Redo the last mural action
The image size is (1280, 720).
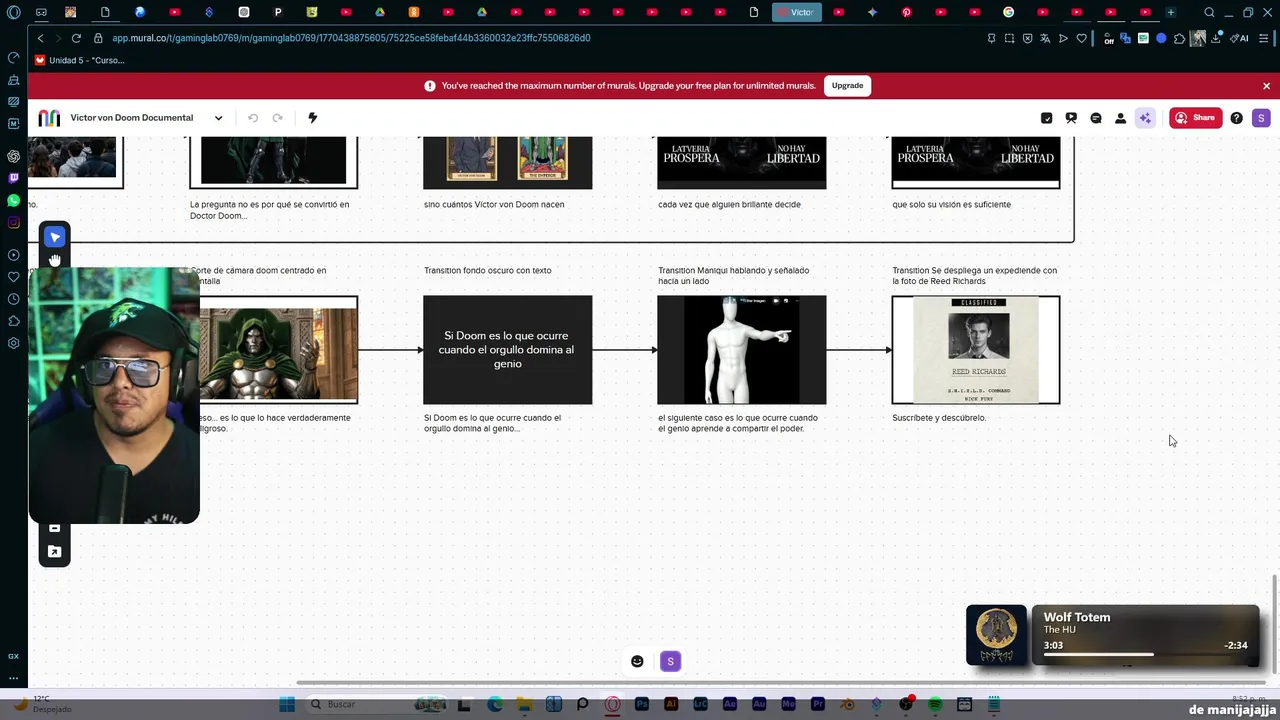pos(278,118)
